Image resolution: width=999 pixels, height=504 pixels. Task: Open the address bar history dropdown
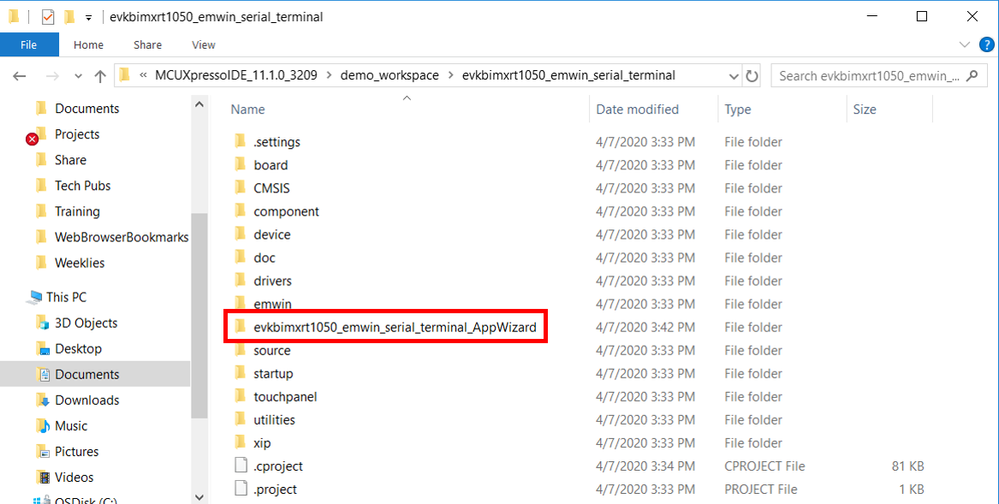click(733, 76)
